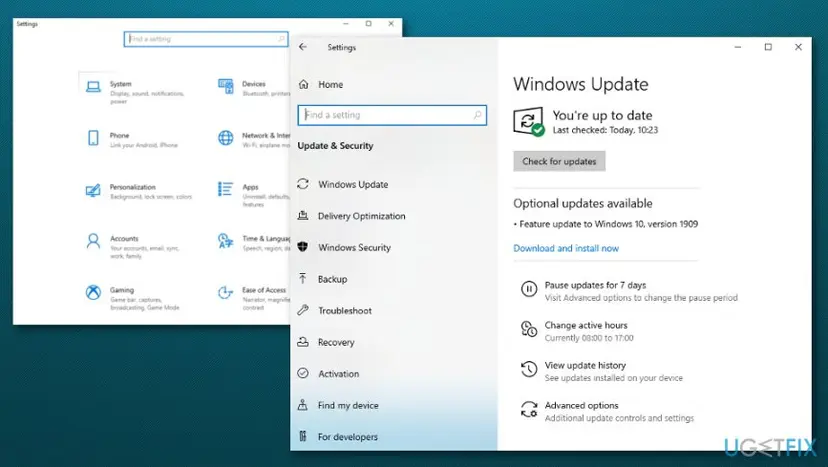Click the Activation checkmark-circle icon

[x=303, y=373]
